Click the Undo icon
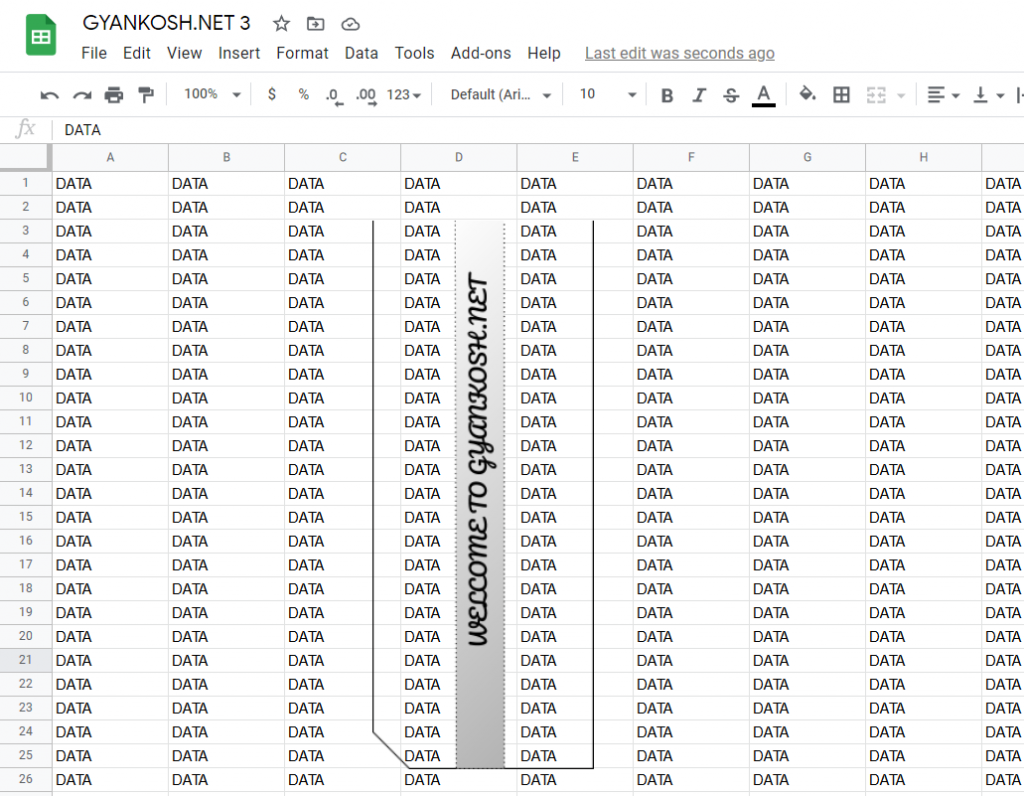This screenshot has width=1024, height=796. point(48,94)
